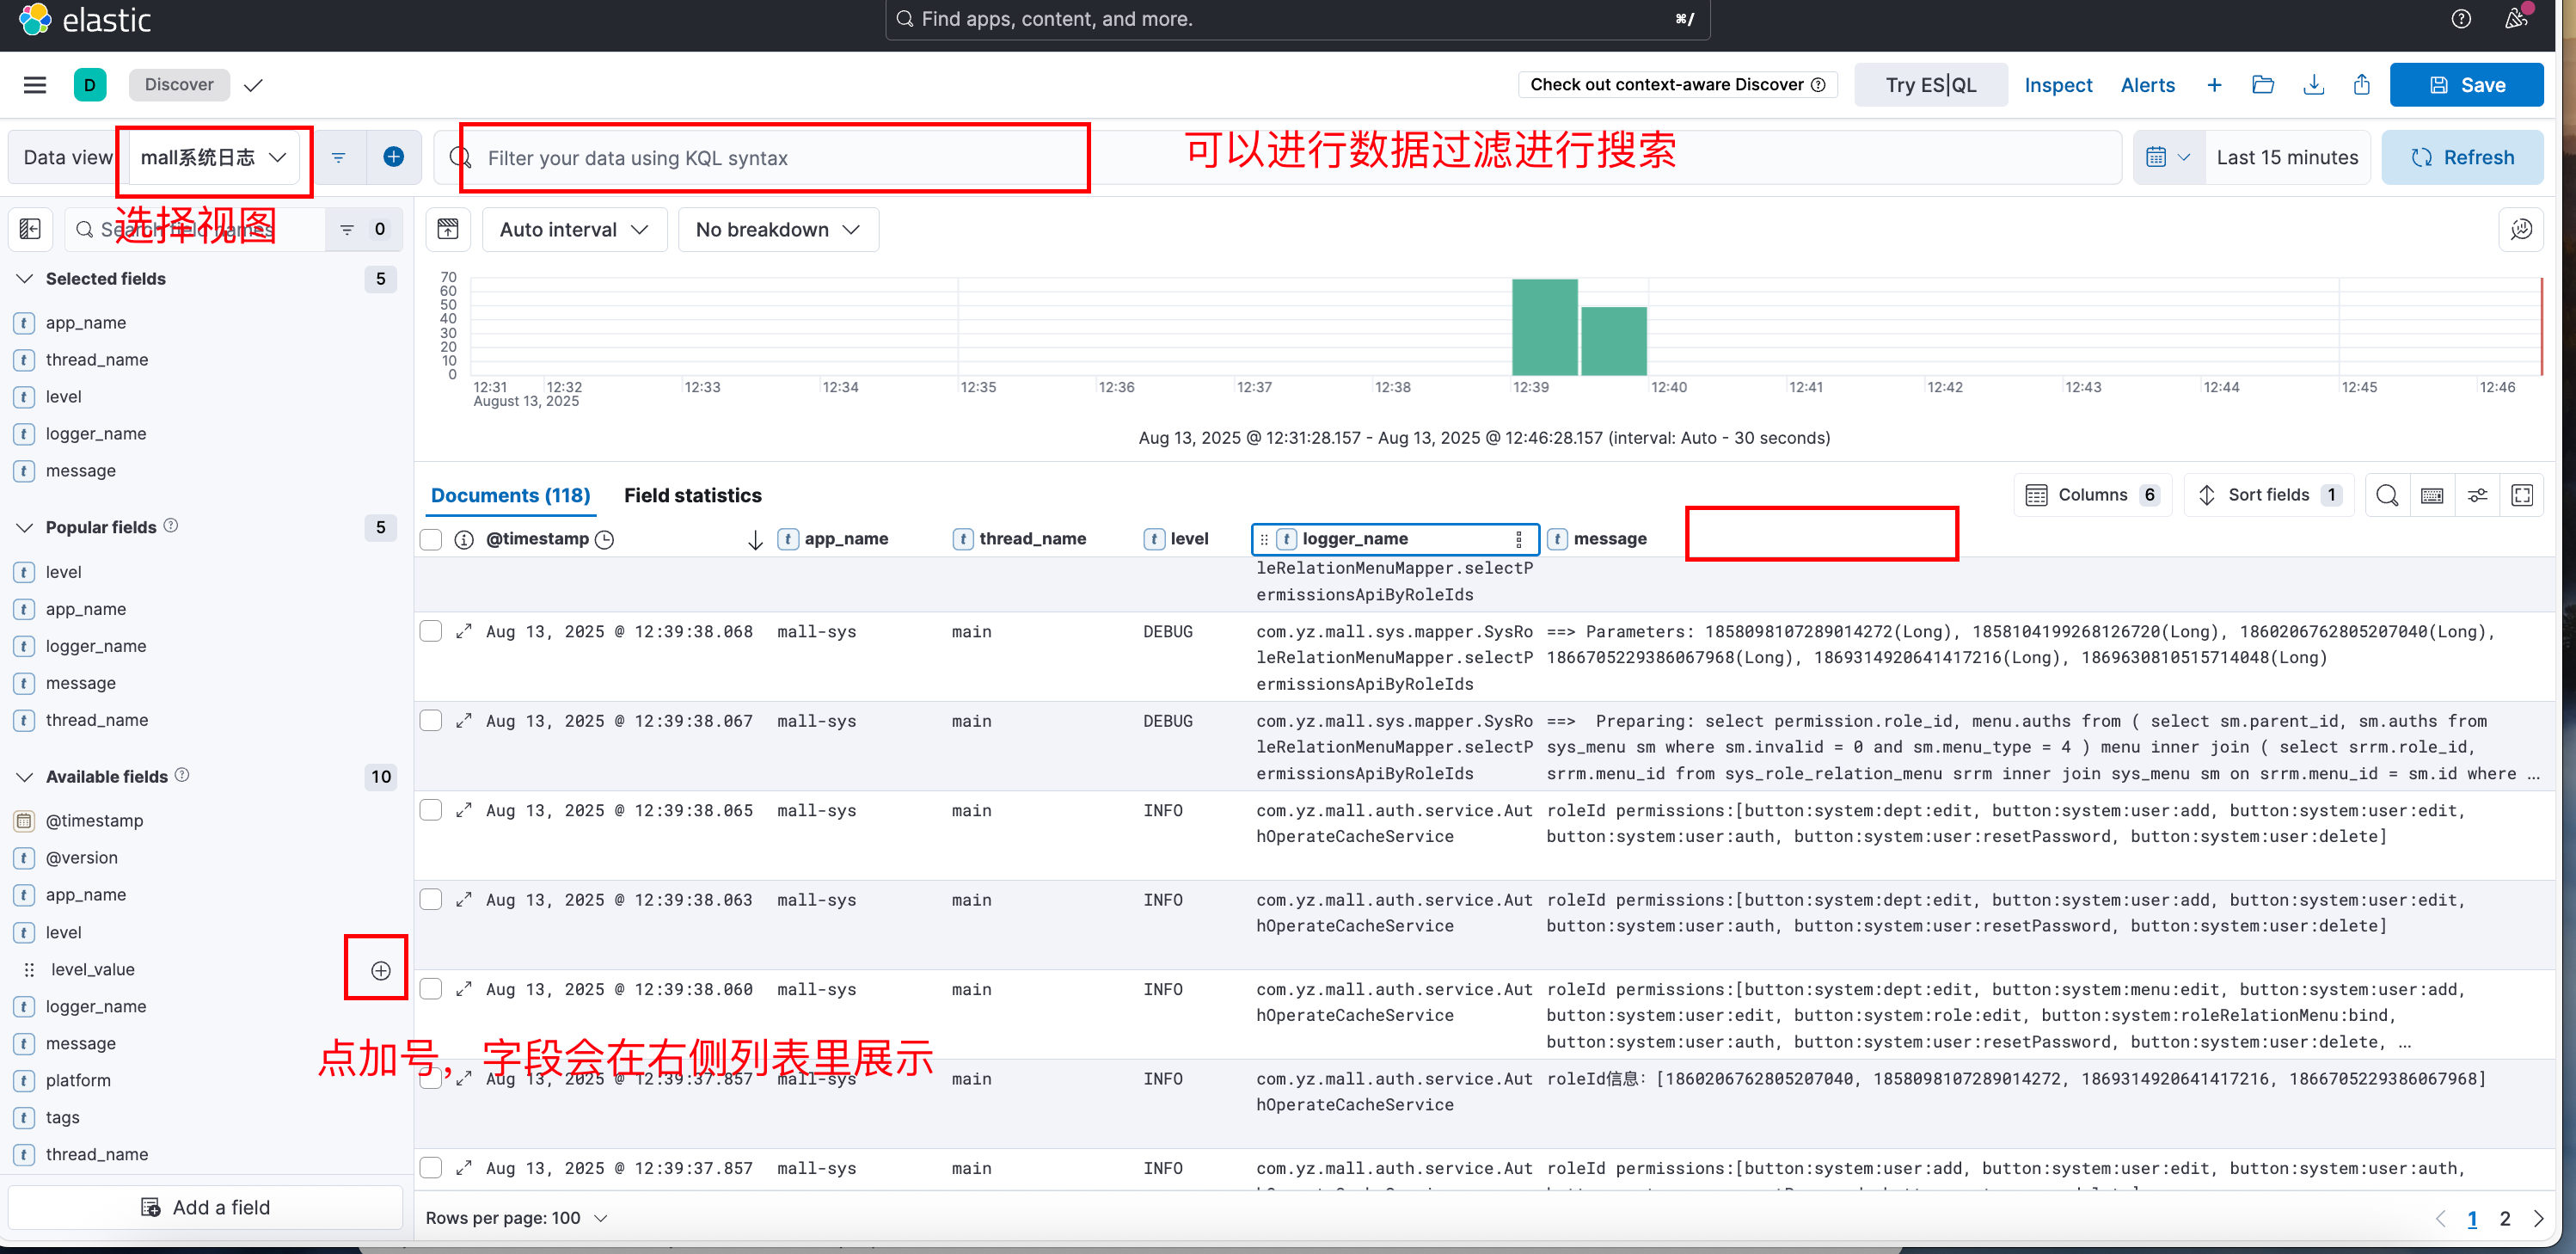Open the Columns selector
Viewport: 2576px width, 1254px height.
point(2093,495)
